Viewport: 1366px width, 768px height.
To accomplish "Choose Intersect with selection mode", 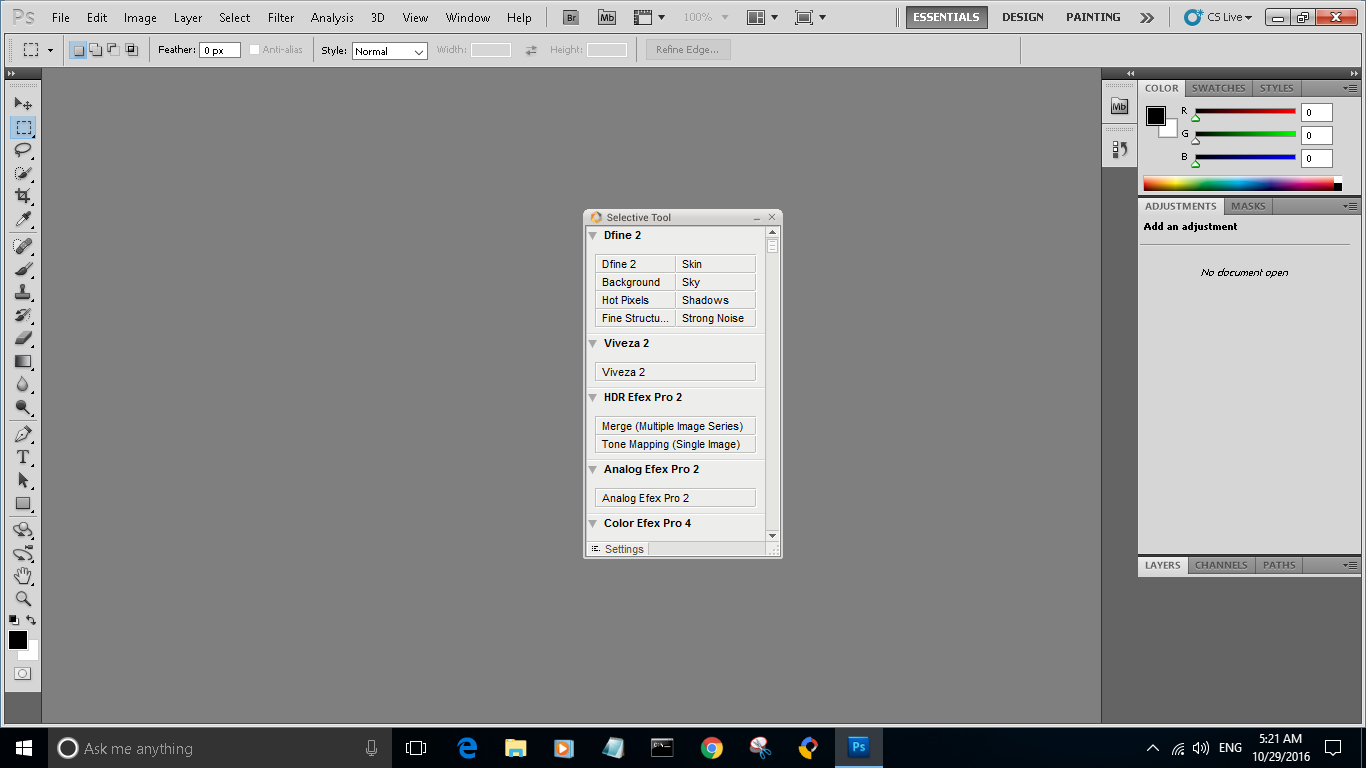I will coord(131,49).
